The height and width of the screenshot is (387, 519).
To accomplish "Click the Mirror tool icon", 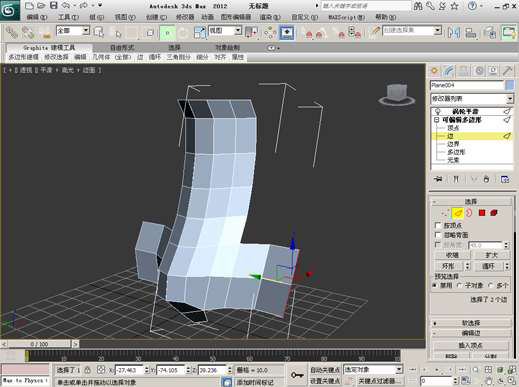I will pyautogui.click(x=454, y=33).
